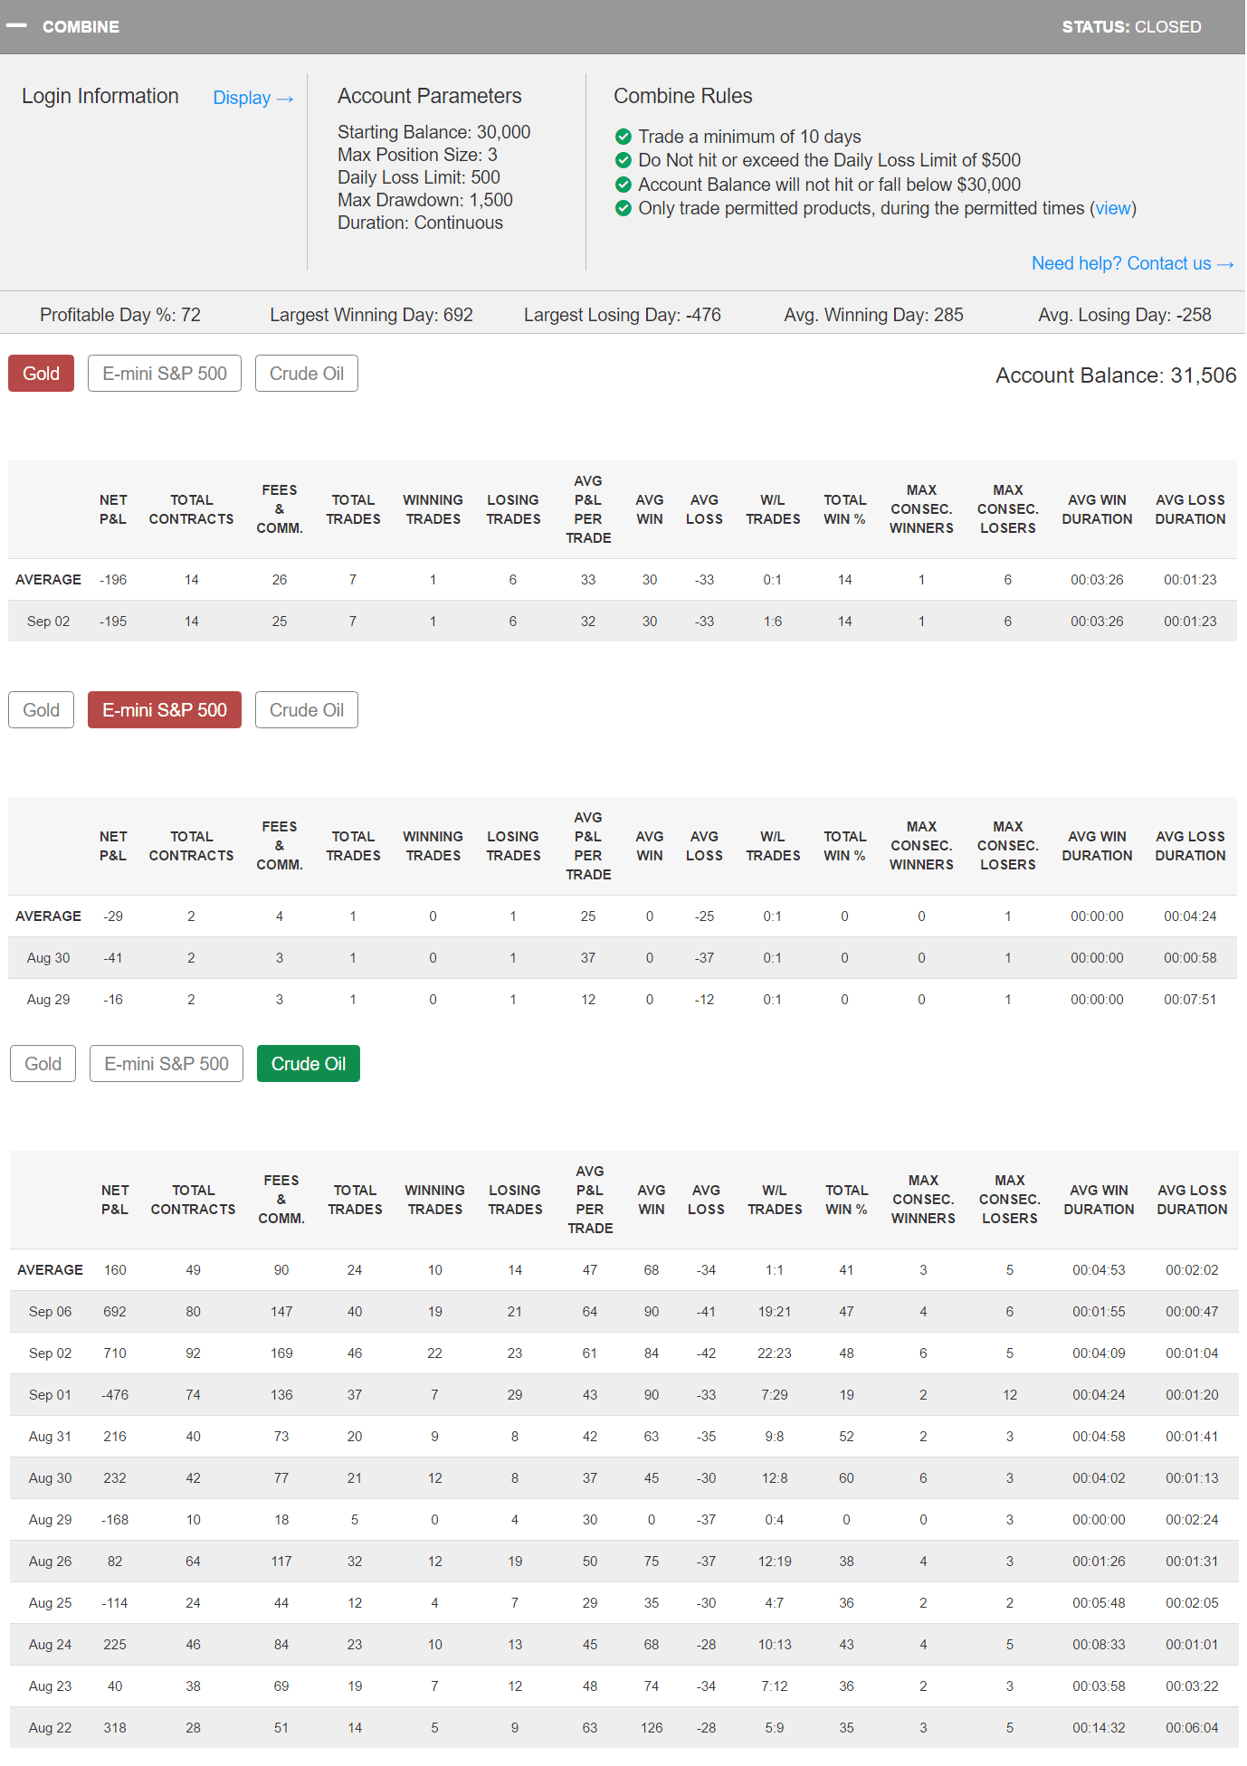Click the Account Balance 31,506 readout
The height and width of the screenshot is (1766, 1247).
point(1115,376)
